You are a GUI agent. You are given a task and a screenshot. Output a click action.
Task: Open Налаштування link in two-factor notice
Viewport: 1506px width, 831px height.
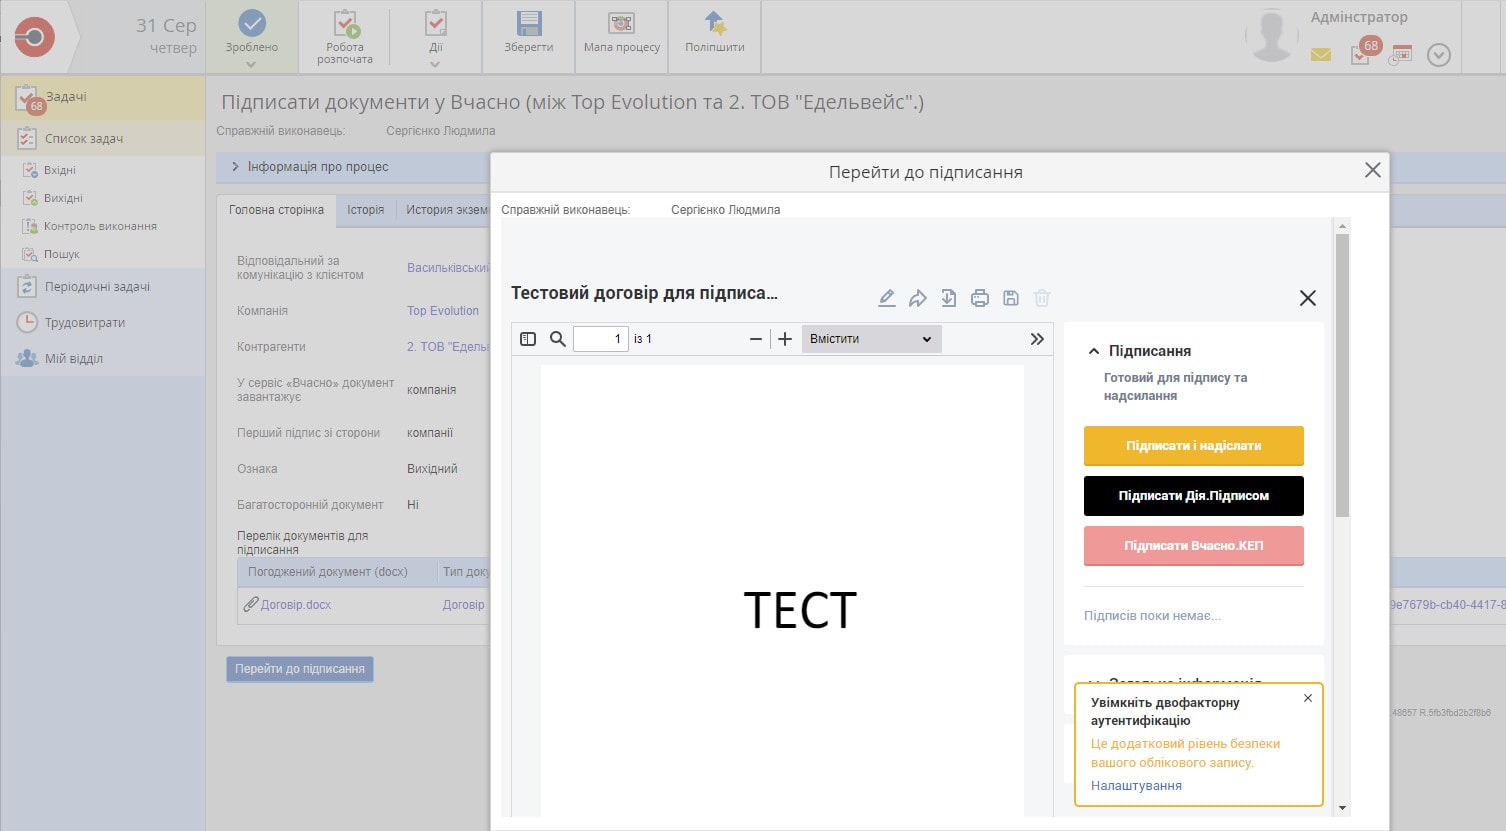click(x=1136, y=786)
